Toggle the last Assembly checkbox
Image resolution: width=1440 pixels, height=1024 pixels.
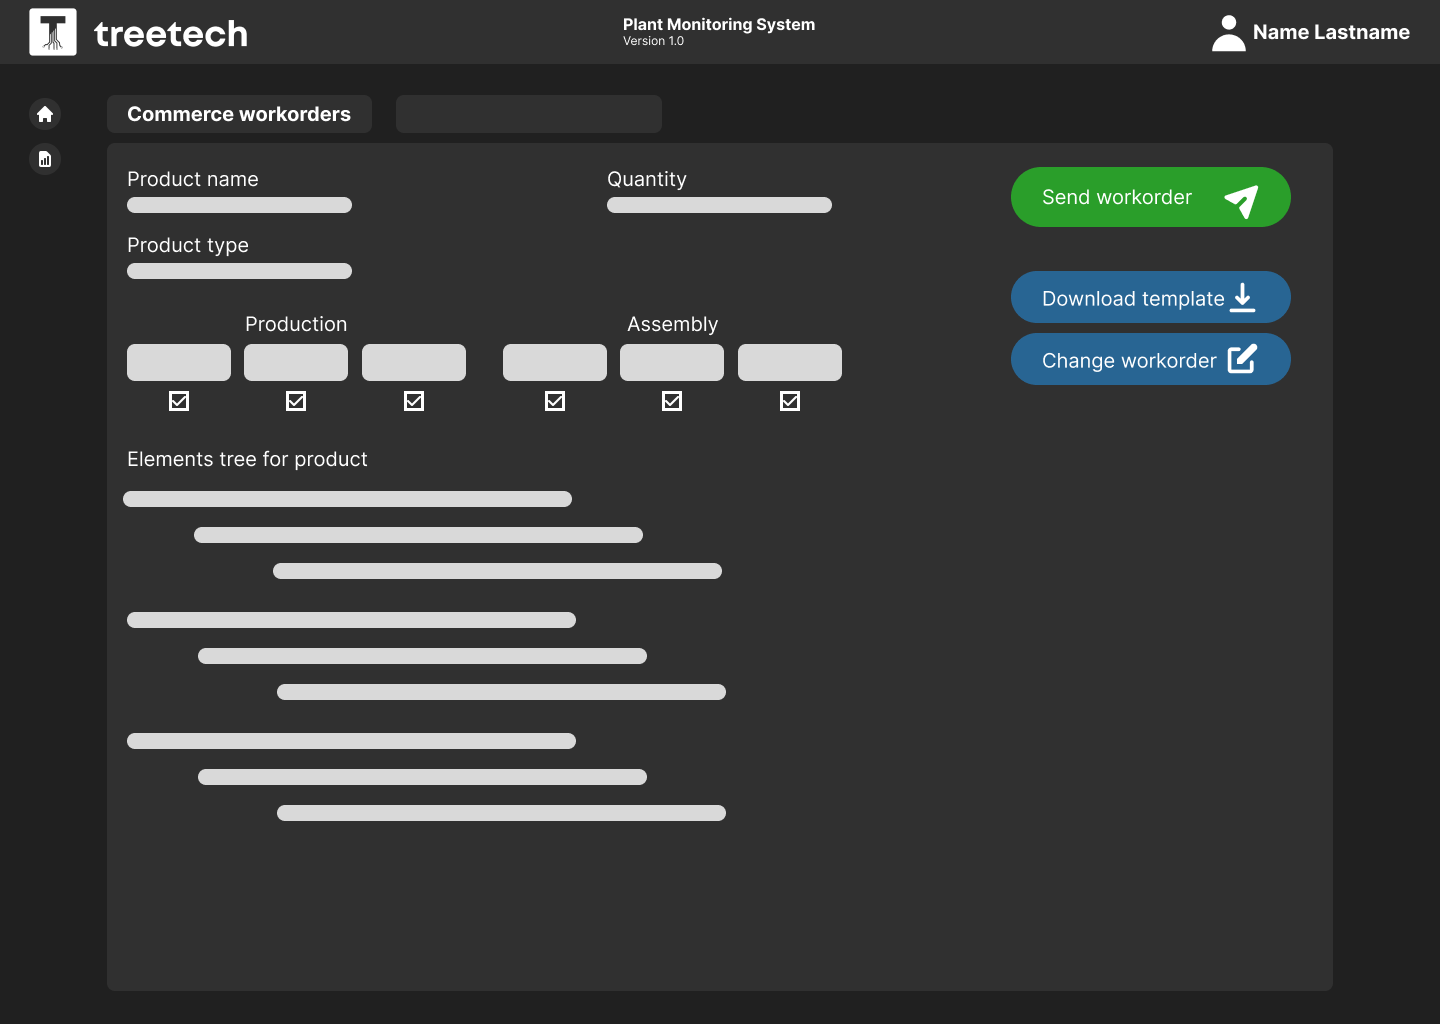pyautogui.click(x=790, y=401)
